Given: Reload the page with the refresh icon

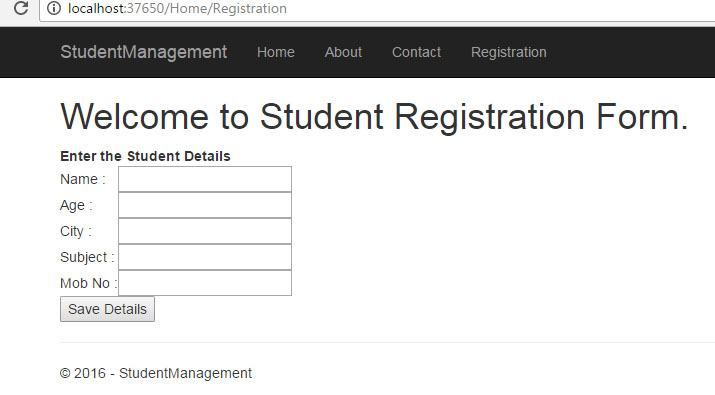Looking at the screenshot, I should 21,8.
